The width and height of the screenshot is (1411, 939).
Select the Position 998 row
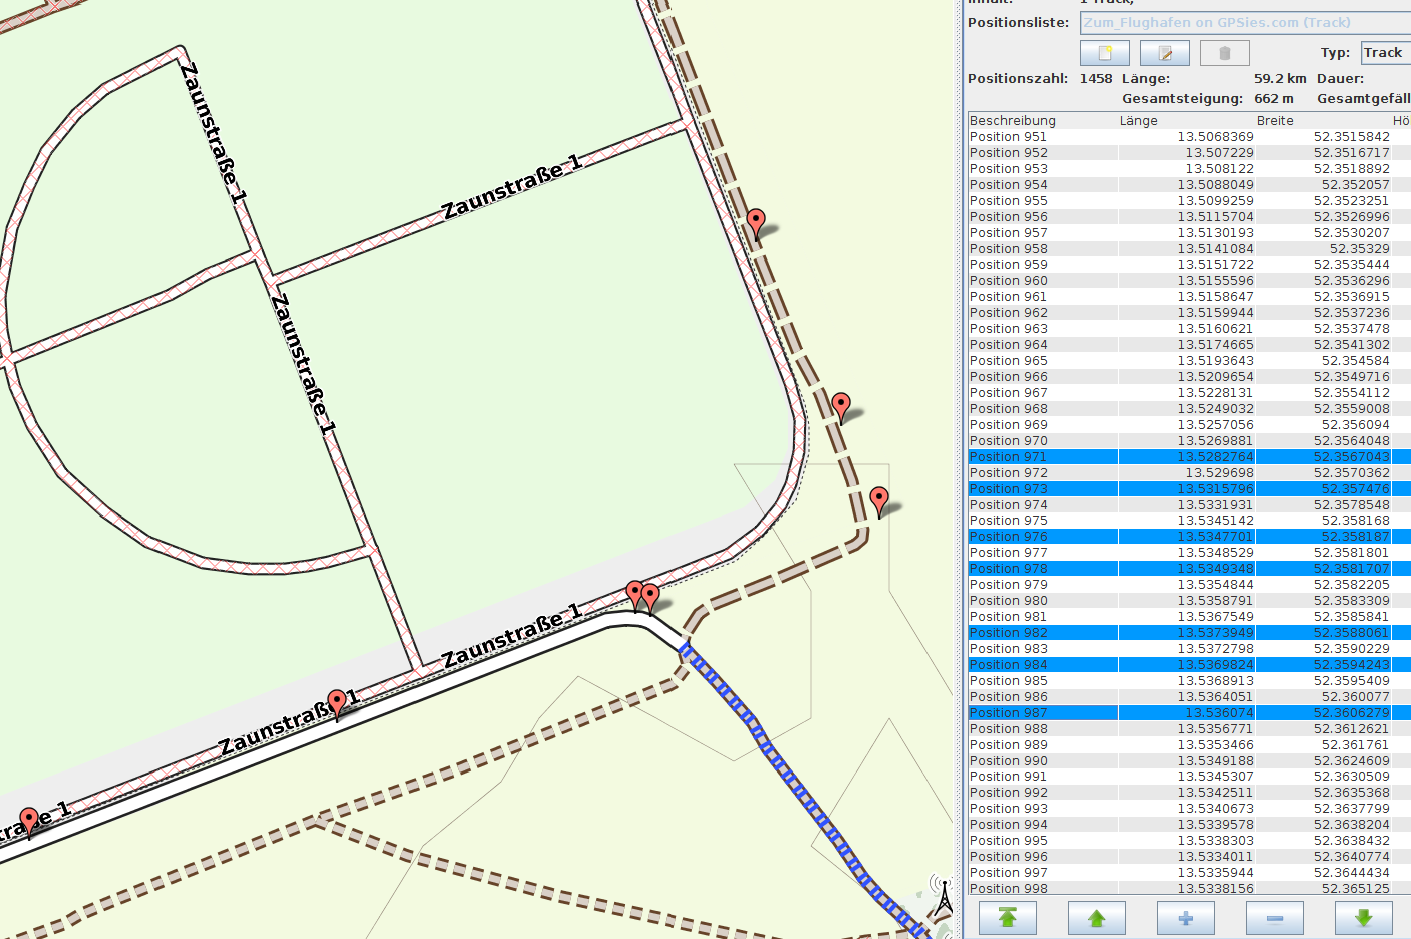1189,888
